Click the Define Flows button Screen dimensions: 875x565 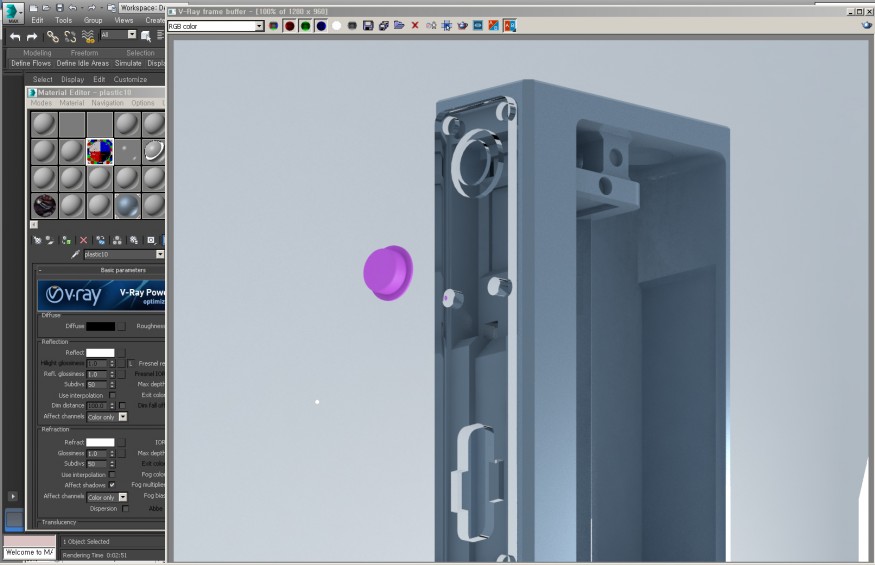tap(31, 63)
